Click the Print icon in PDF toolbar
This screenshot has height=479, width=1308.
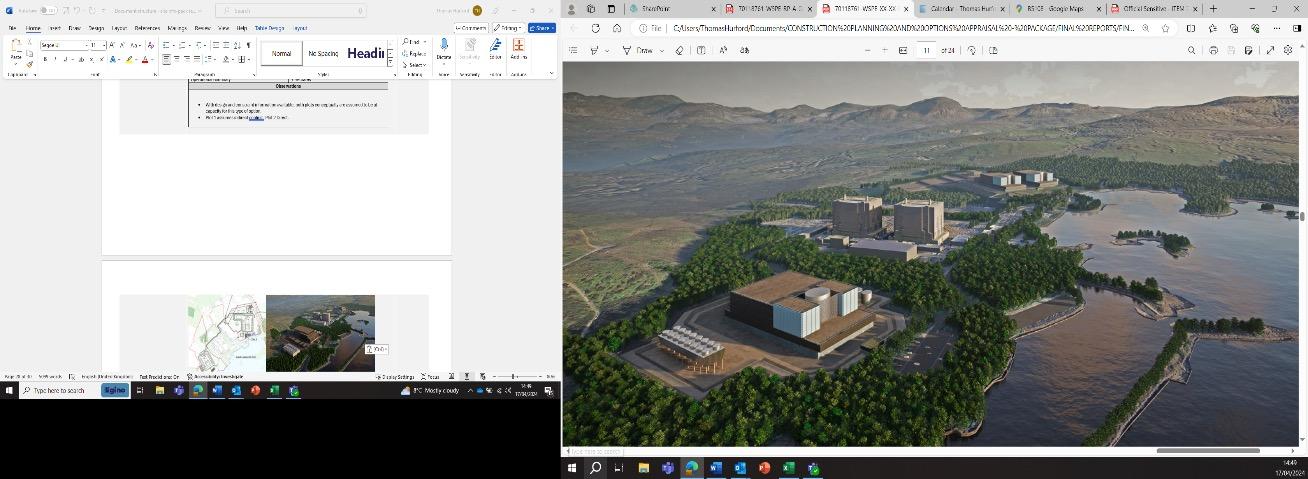click(x=1213, y=50)
